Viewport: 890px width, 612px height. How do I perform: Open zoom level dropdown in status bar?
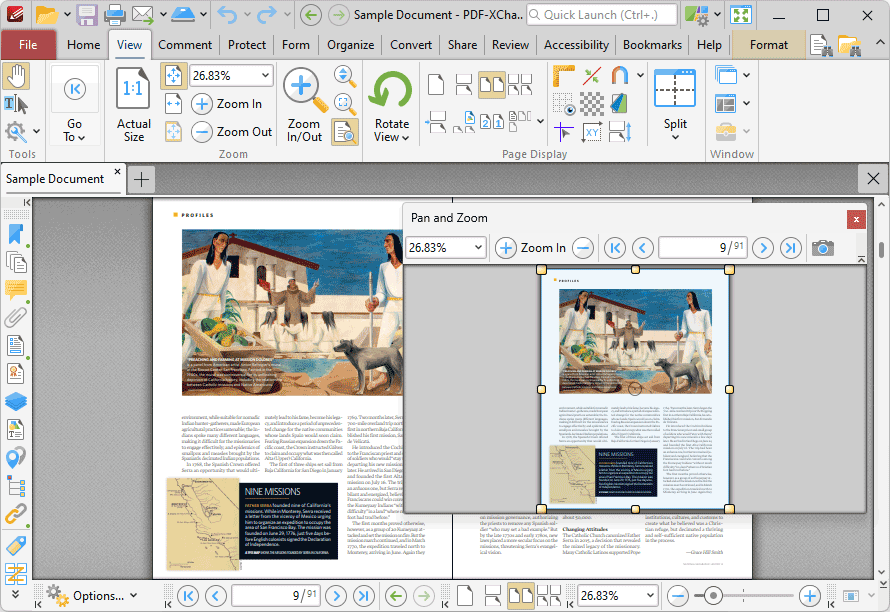pos(650,596)
